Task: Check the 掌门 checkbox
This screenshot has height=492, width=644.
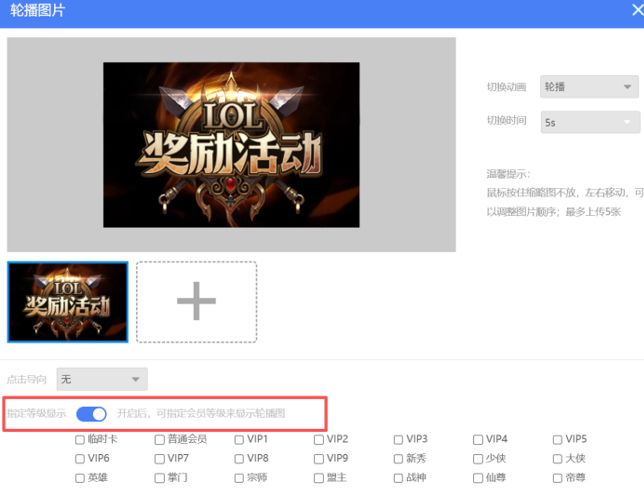Action: 159,478
